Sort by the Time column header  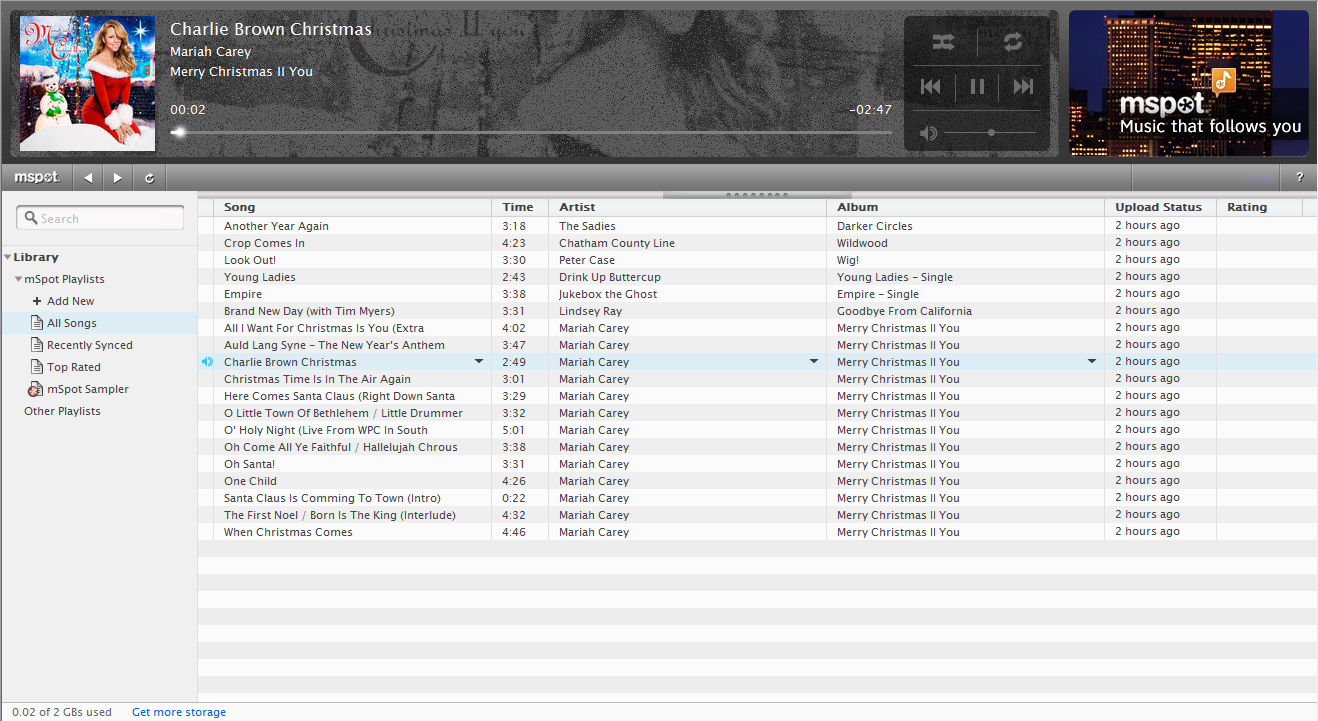520,207
